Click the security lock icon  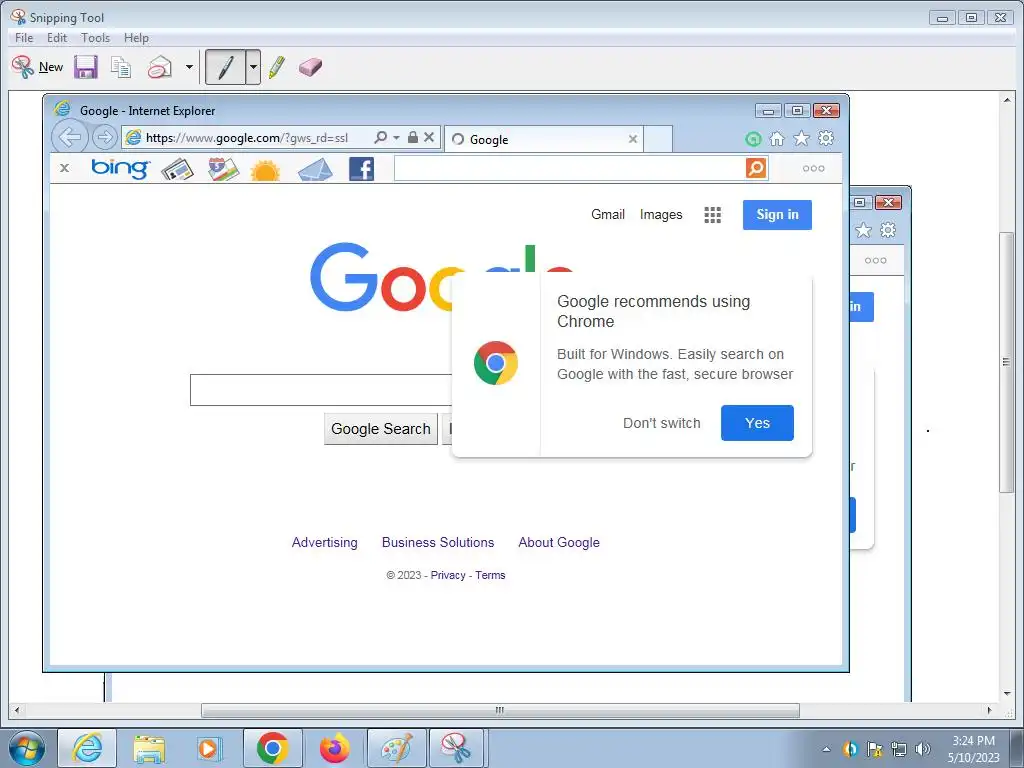coord(413,137)
